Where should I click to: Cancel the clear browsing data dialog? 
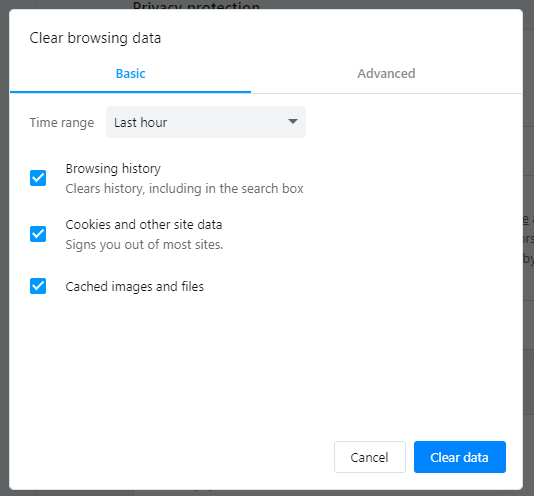click(370, 457)
